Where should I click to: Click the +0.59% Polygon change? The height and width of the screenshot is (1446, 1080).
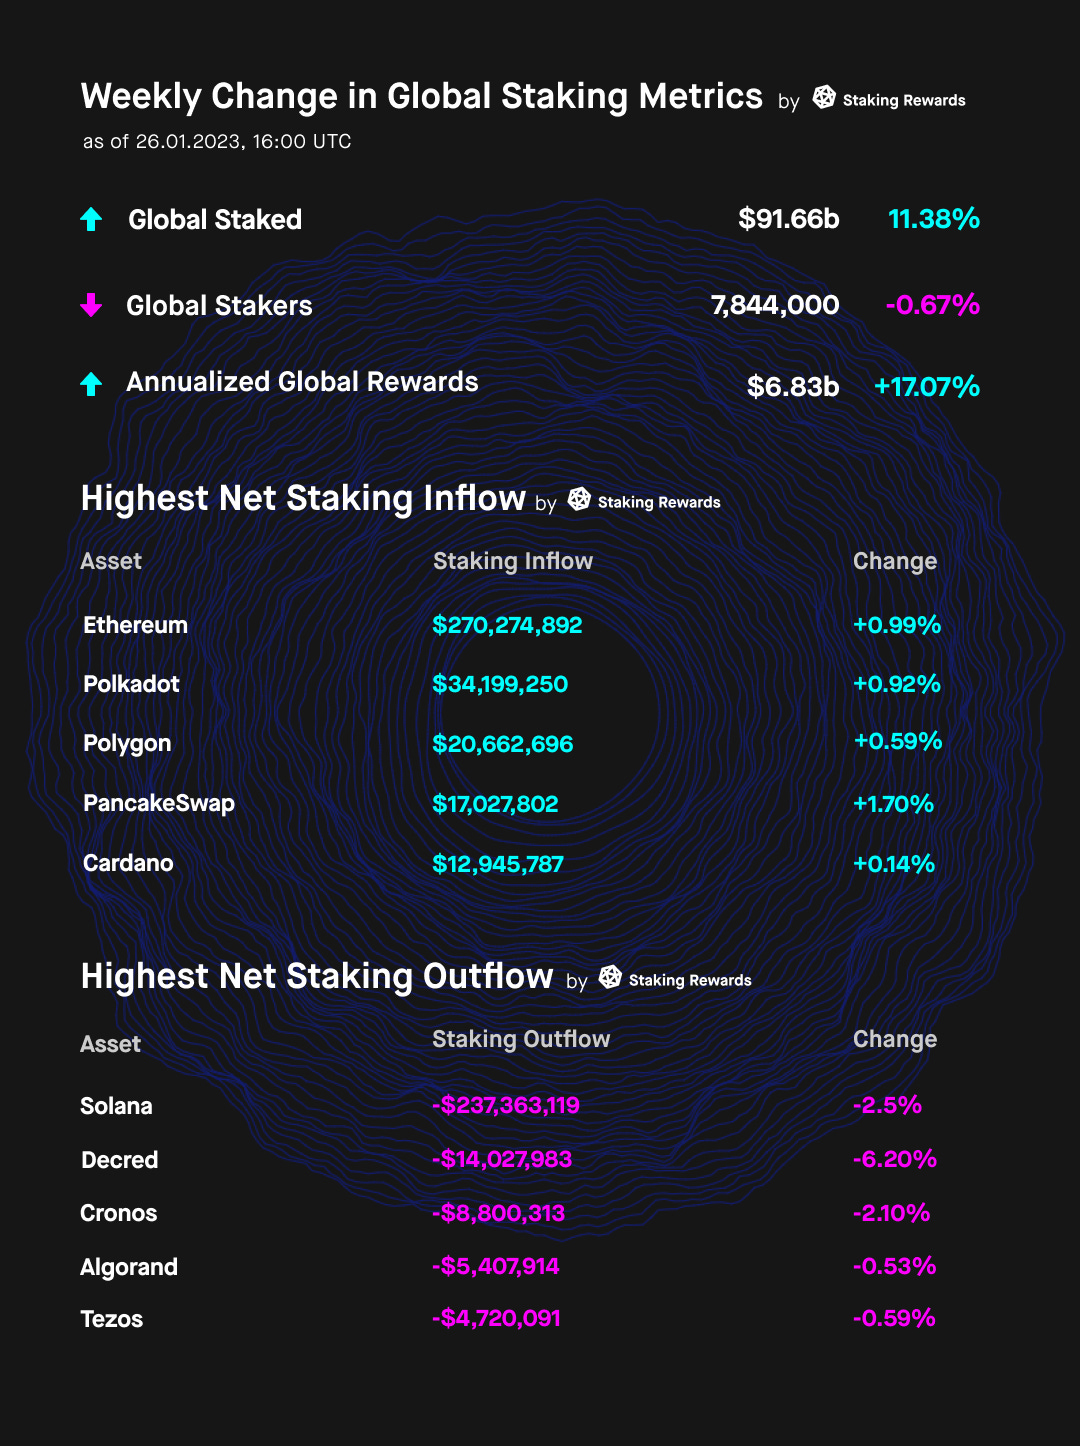point(898,741)
